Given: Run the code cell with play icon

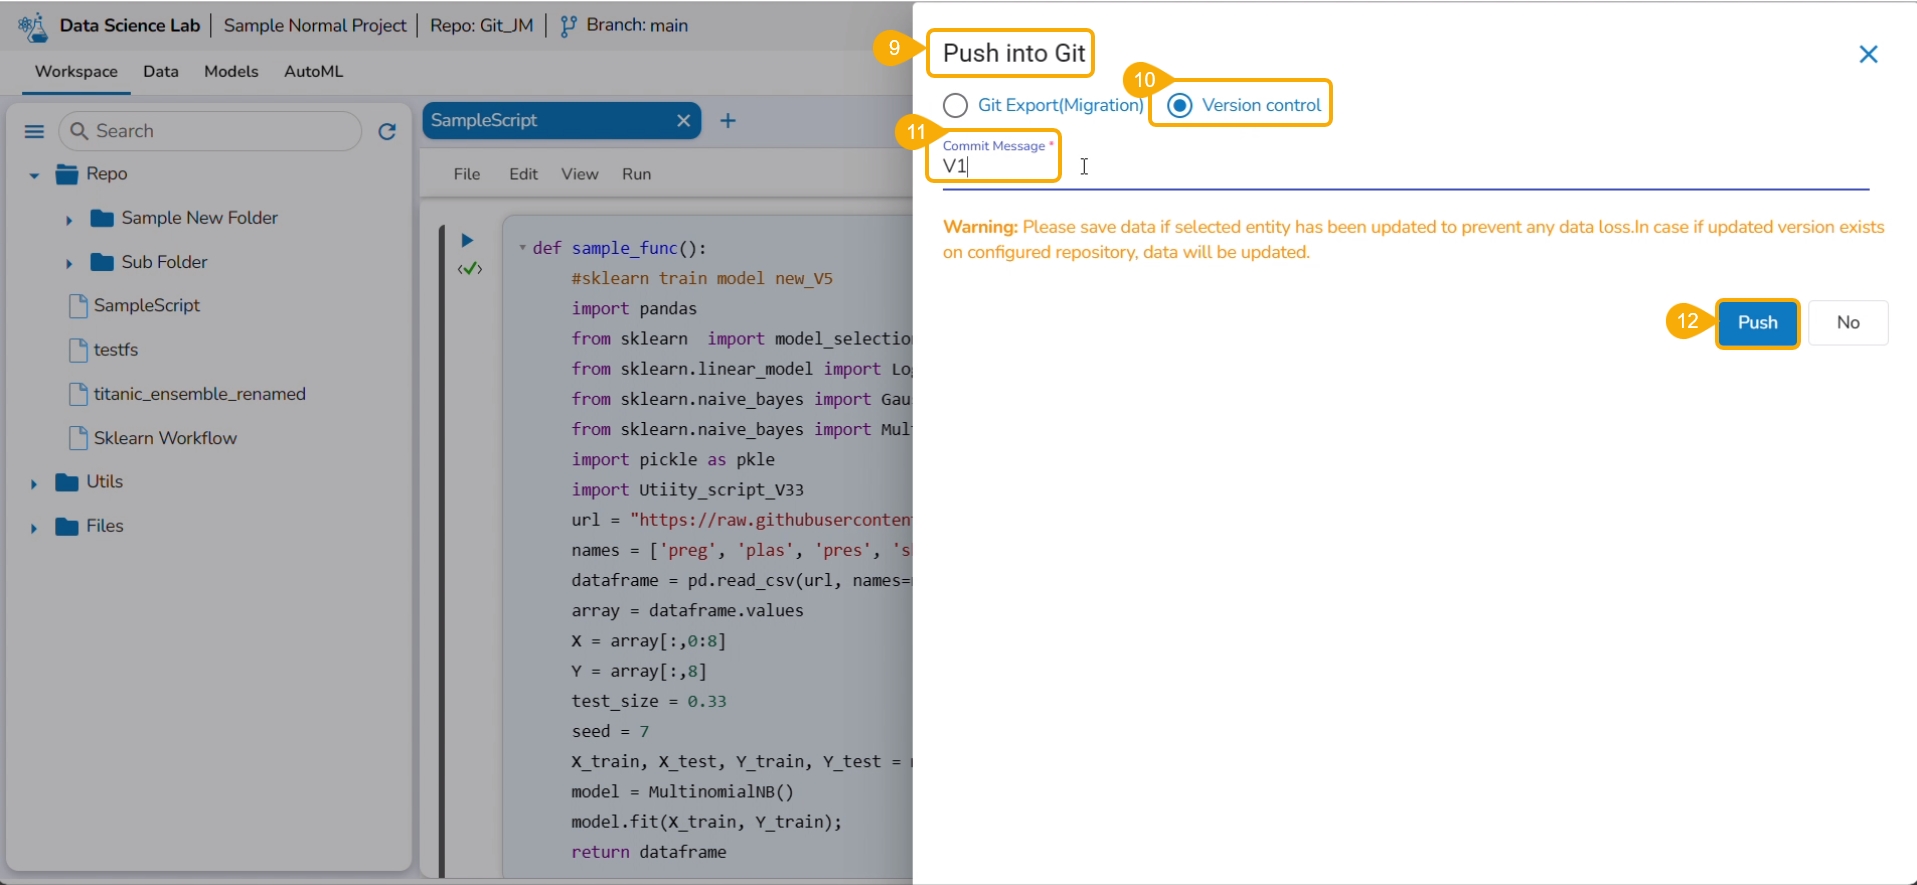Looking at the screenshot, I should (467, 240).
